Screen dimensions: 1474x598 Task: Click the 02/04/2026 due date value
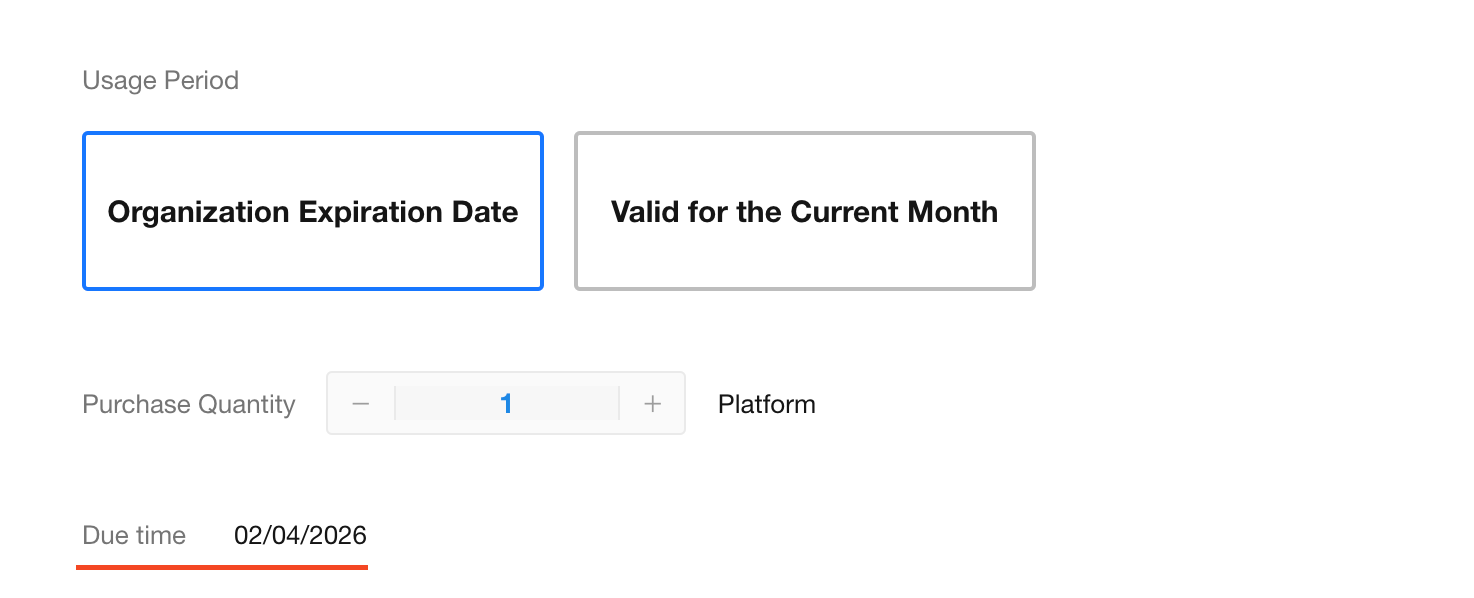(300, 535)
